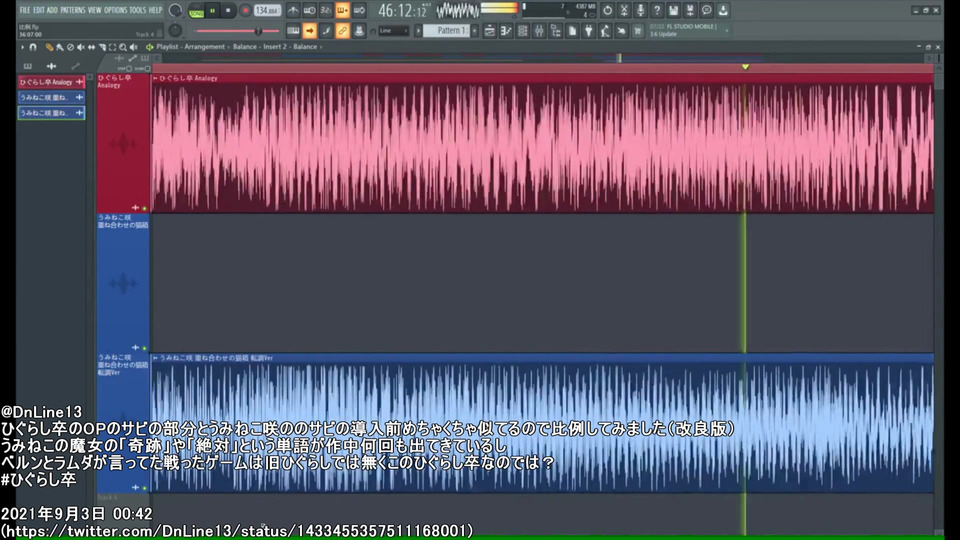
Task: Toggle wait for input to start
Action: click(310, 10)
